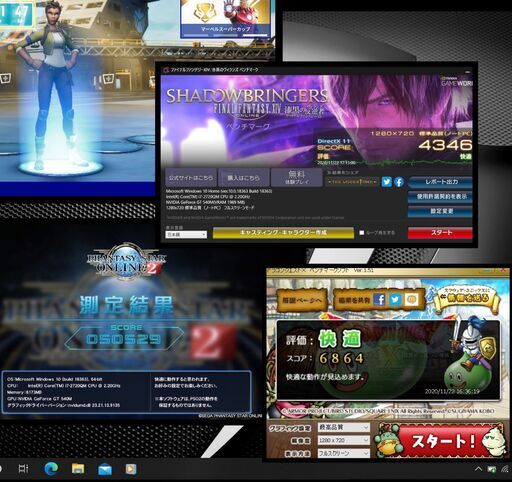Click the 2020/11/22 timestamp in Dragon Quest X
Viewport: 512px width, 482px height.
pos(452,391)
